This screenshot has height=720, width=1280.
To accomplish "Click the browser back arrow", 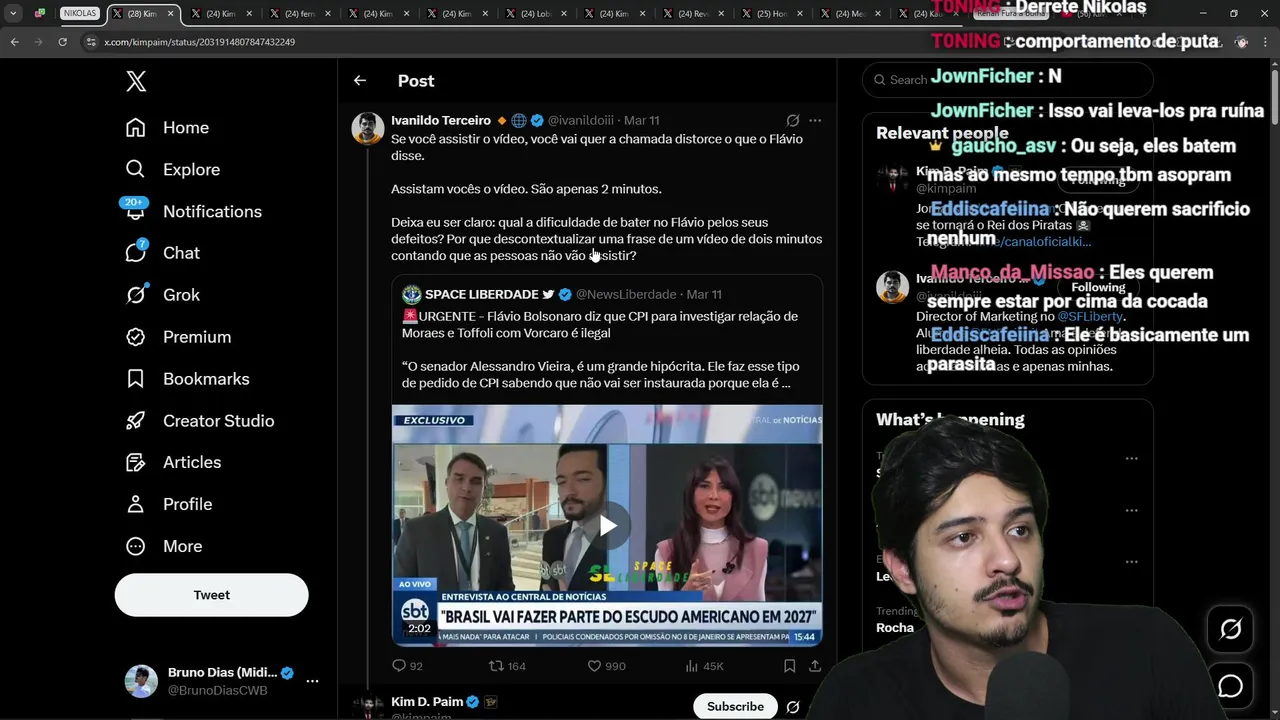I will (x=15, y=42).
